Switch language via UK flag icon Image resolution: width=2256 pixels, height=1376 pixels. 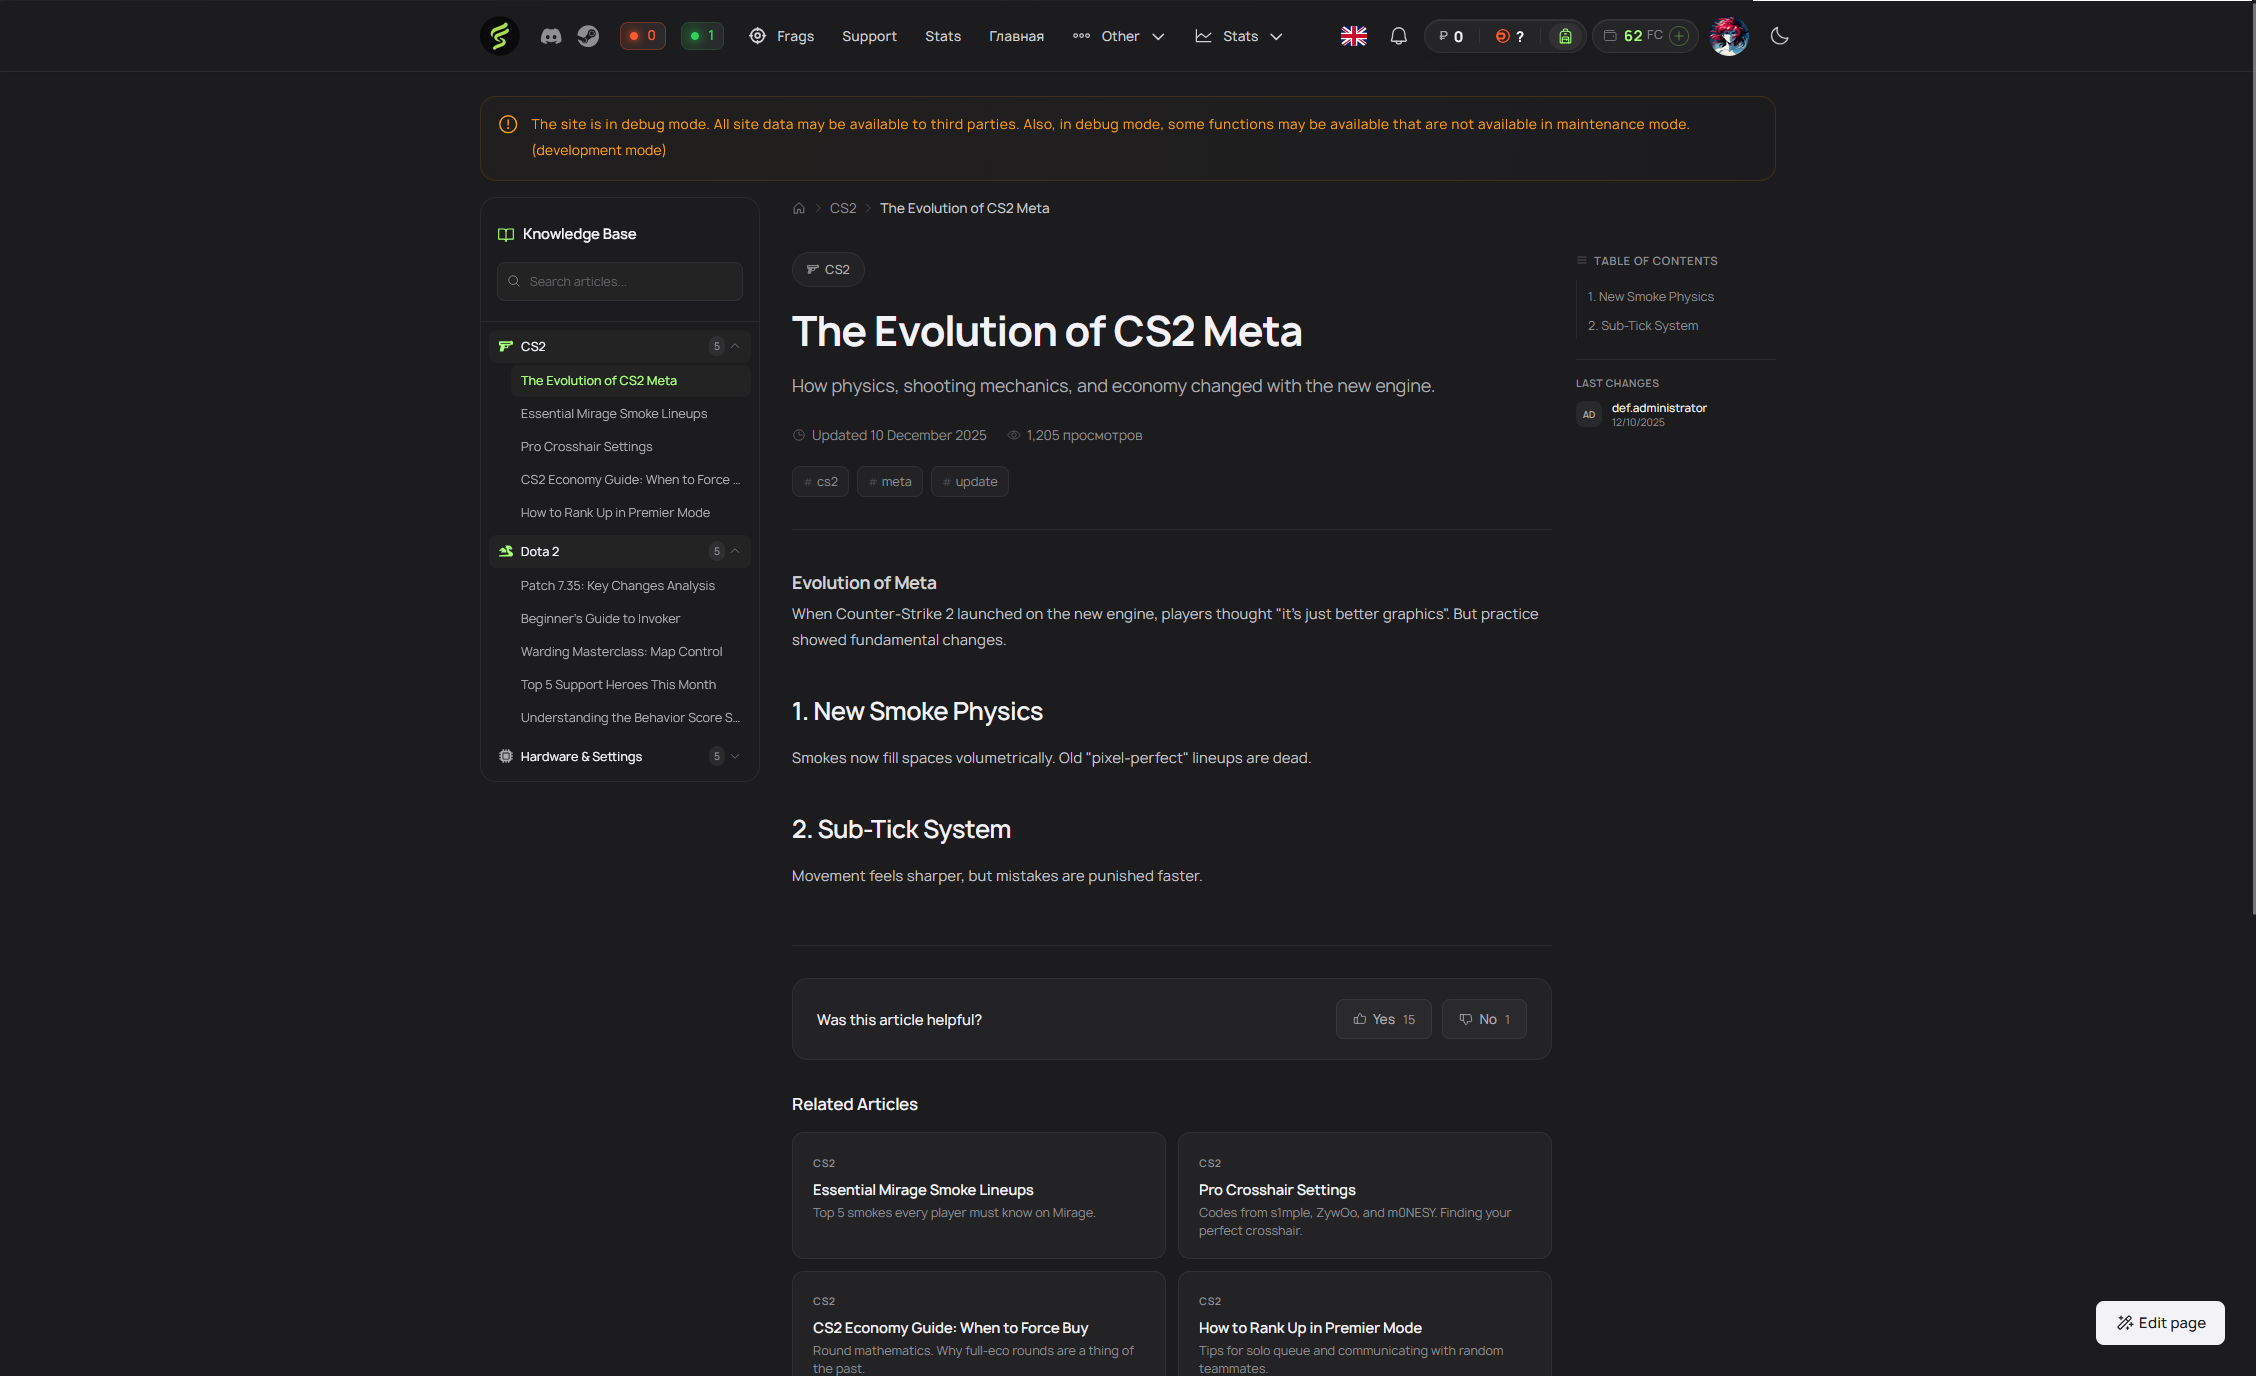pos(1353,36)
